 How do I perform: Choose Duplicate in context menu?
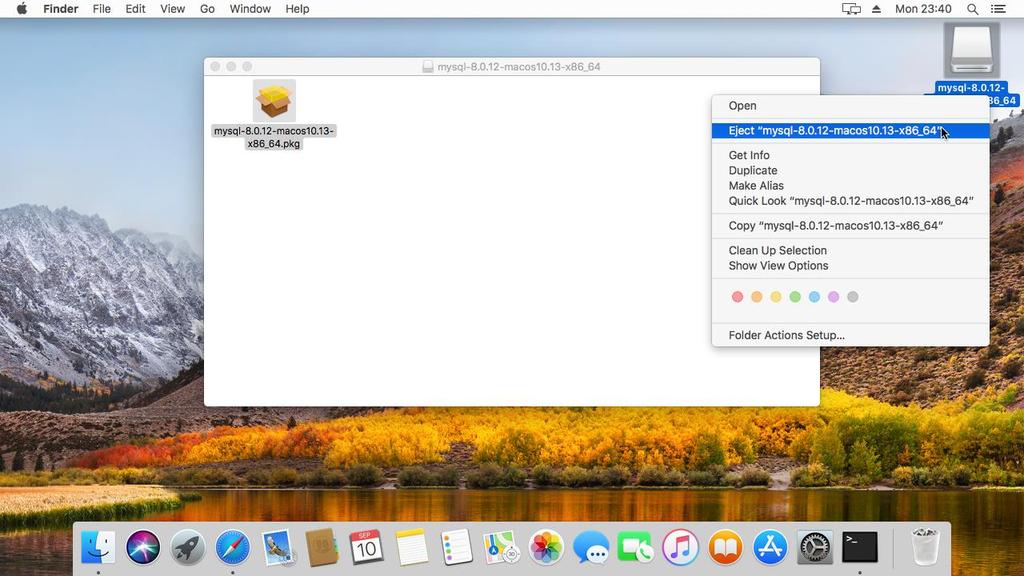(x=850, y=170)
